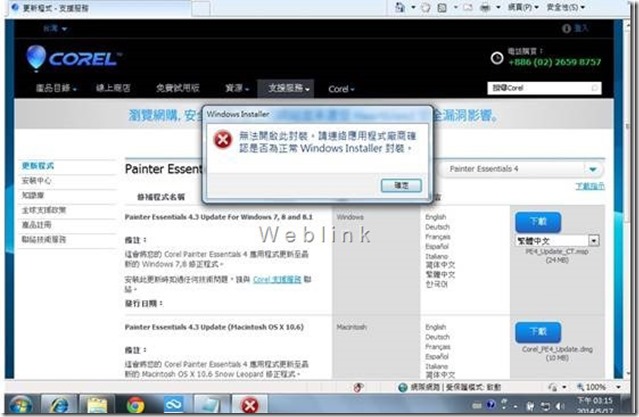Open 安裝中心 in the left sidebar
639x417 pixels.
click(37, 181)
